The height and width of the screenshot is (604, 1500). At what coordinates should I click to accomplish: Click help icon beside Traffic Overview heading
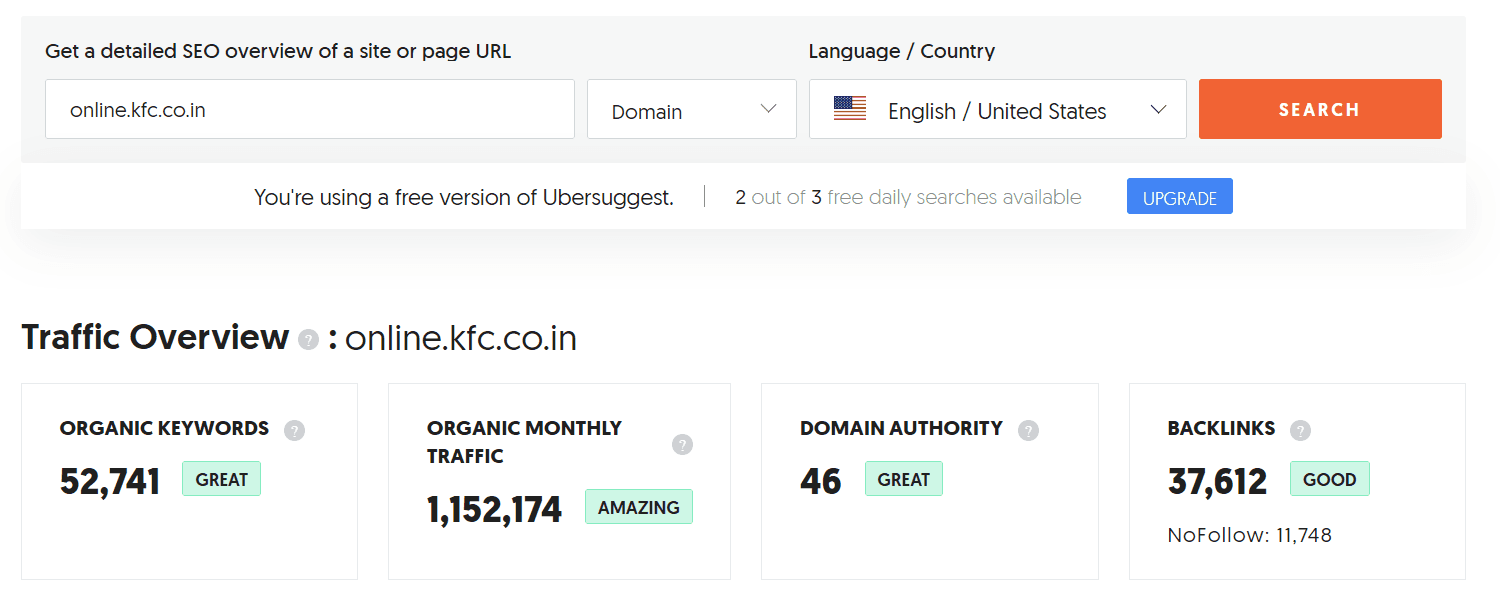[x=309, y=340]
